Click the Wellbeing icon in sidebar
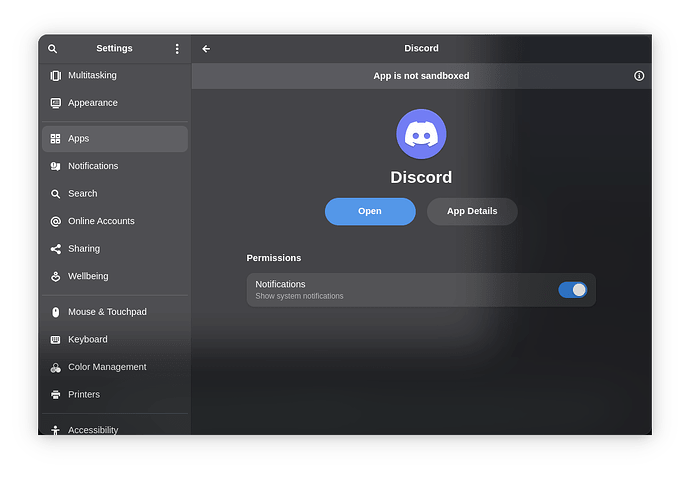The width and height of the screenshot is (690, 477). pyautogui.click(x=55, y=276)
